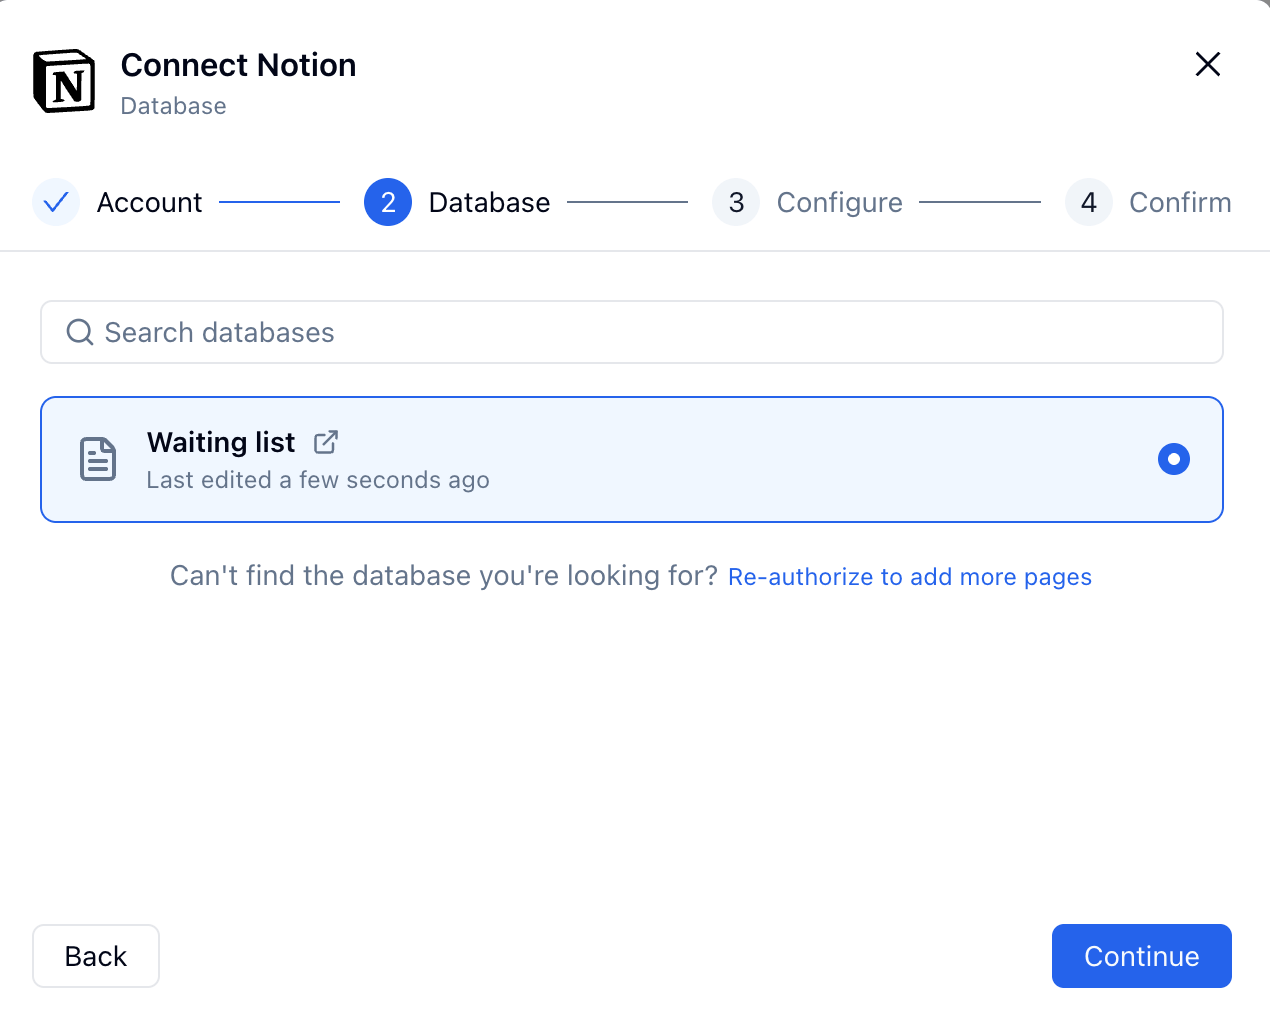Click the Configure step number 3
1270x1020 pixels.
click(736, 202)
